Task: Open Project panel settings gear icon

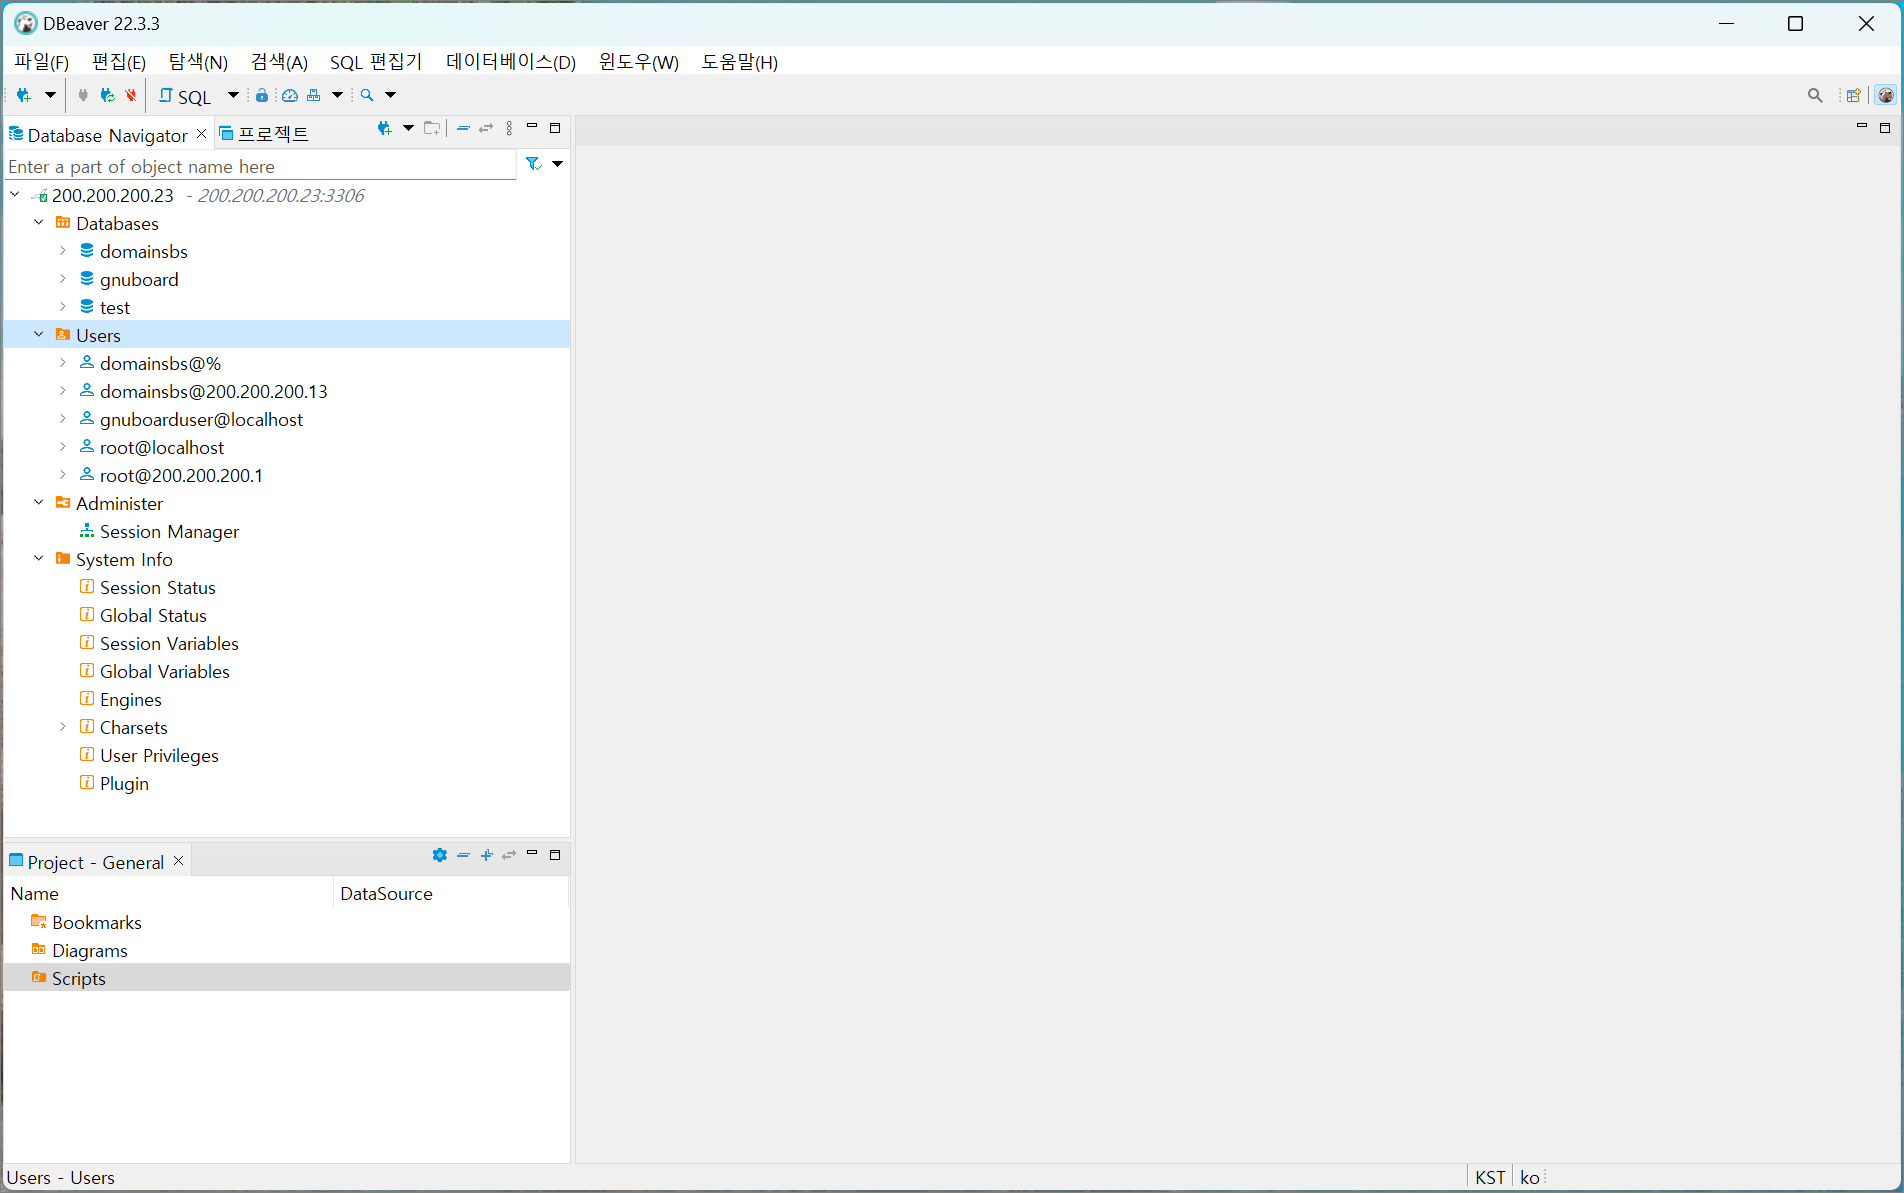Action: click(x=440, y=855)
